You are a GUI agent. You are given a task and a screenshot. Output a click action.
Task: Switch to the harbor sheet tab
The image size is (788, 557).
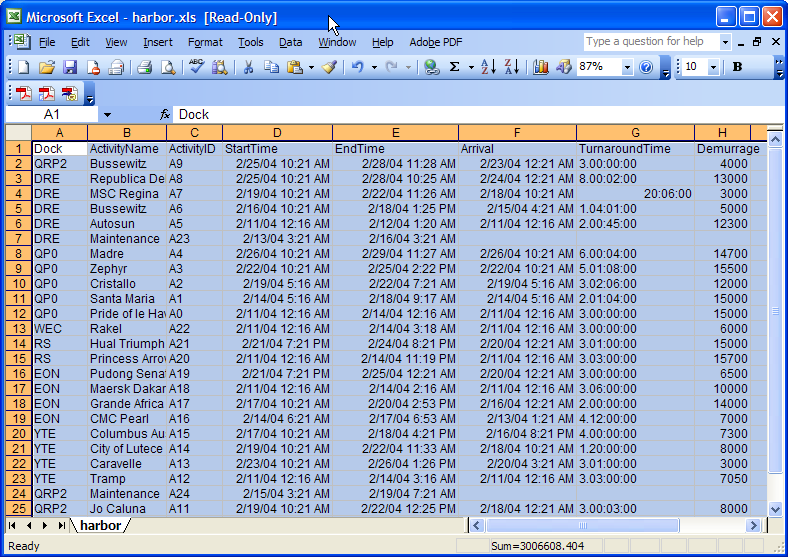click(100, 526)
